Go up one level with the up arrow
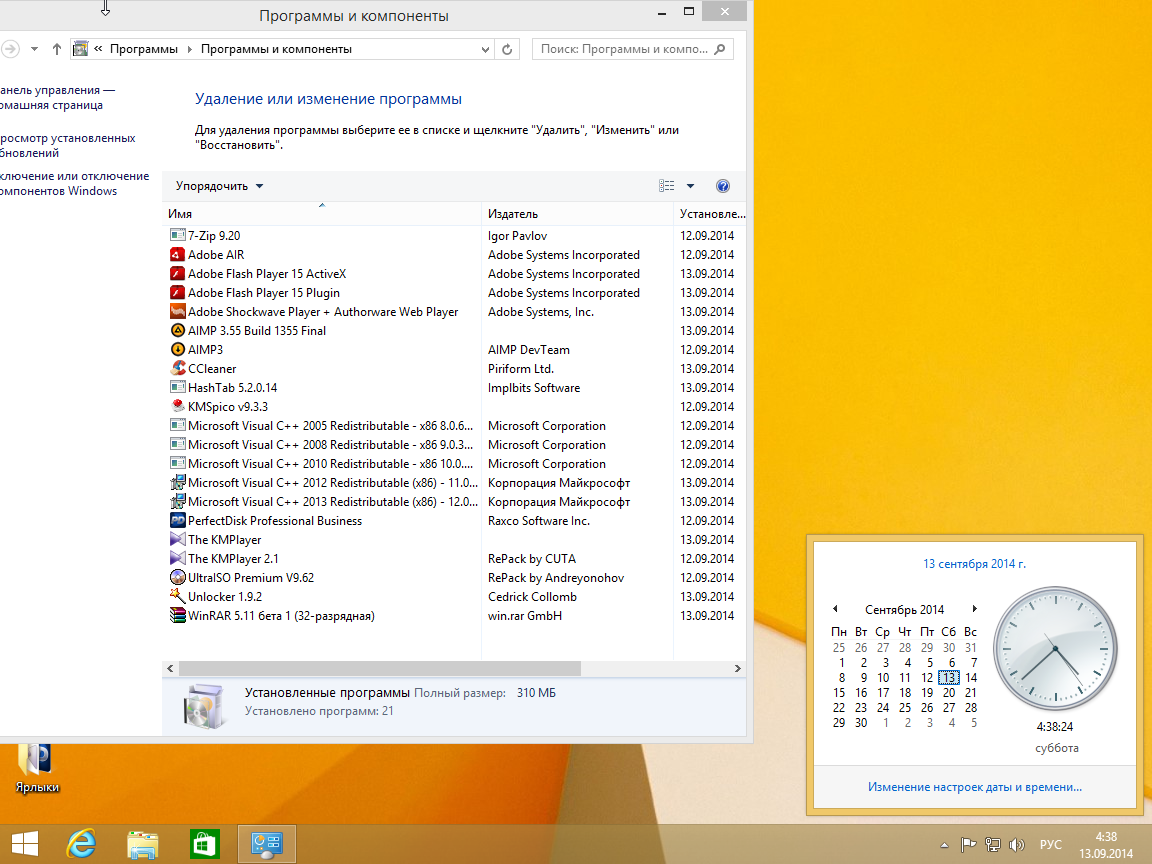1152x864 pixels. pyautogui.click(x=57, y=49)
